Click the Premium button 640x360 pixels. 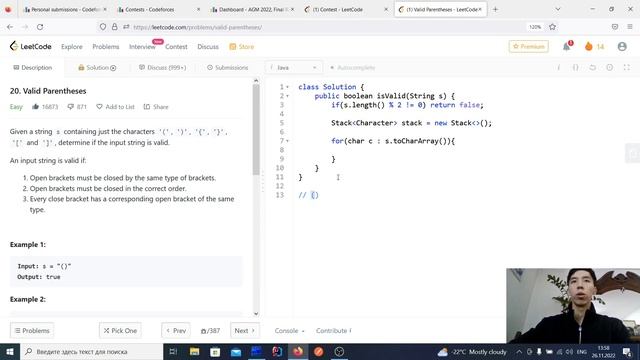pos(529,47)
